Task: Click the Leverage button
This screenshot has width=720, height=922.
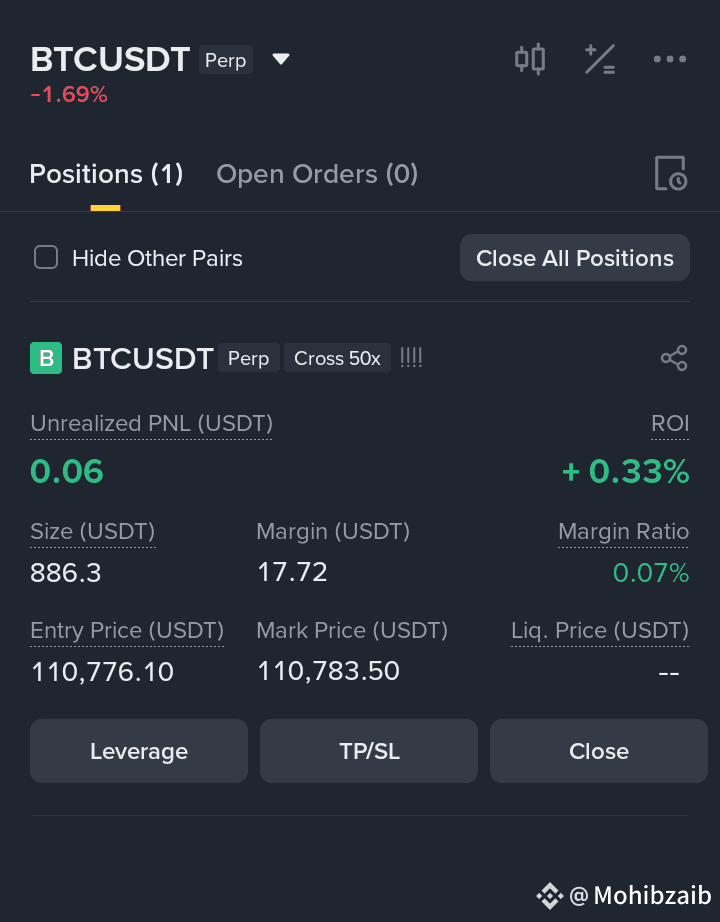Action: (x=139, y=751)
